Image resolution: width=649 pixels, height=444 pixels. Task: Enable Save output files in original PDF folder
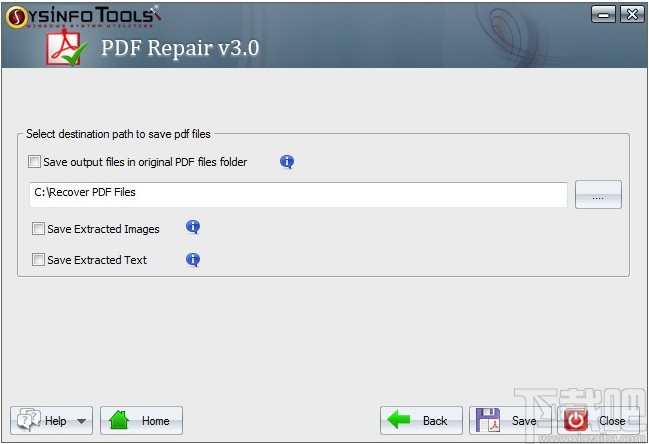34,161
